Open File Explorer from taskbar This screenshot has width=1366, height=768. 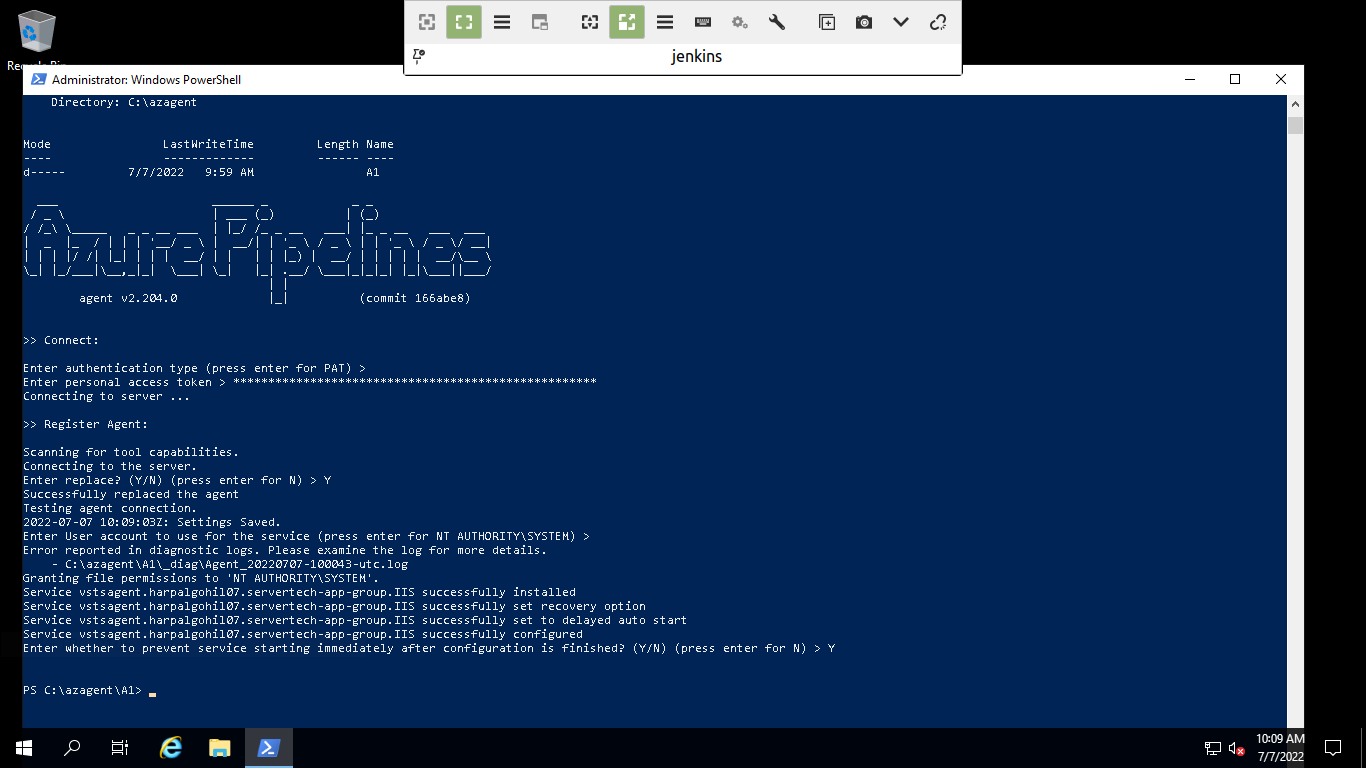coord(220,748)
